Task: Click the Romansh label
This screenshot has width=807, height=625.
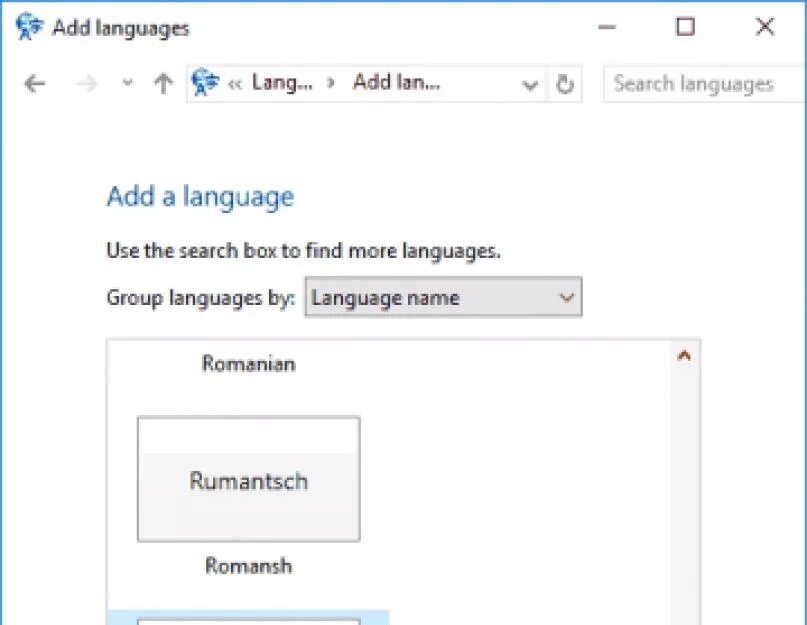Action: point(249,566)
